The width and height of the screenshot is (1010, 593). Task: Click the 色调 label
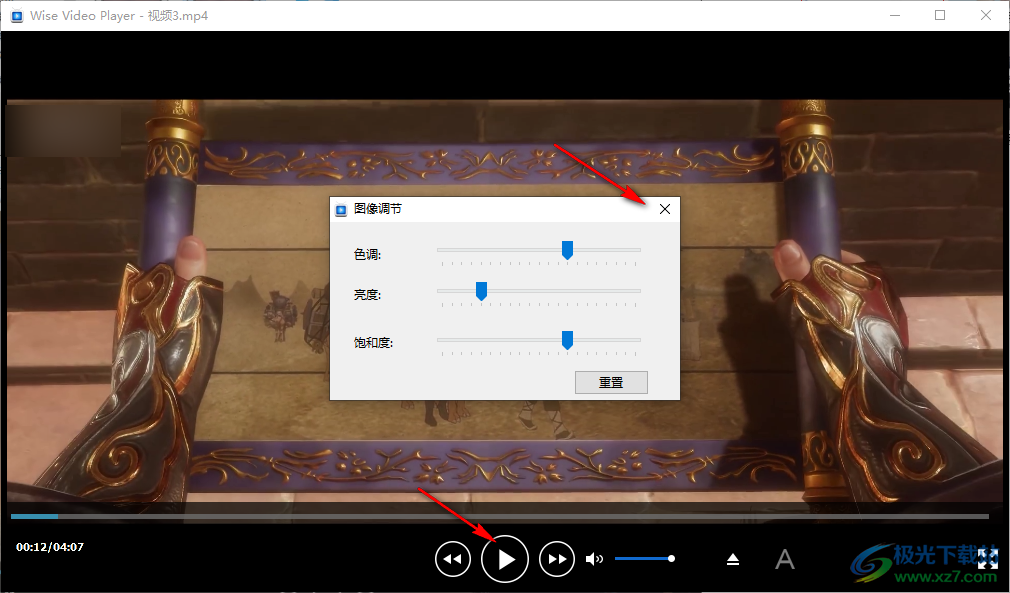(367, 254)
